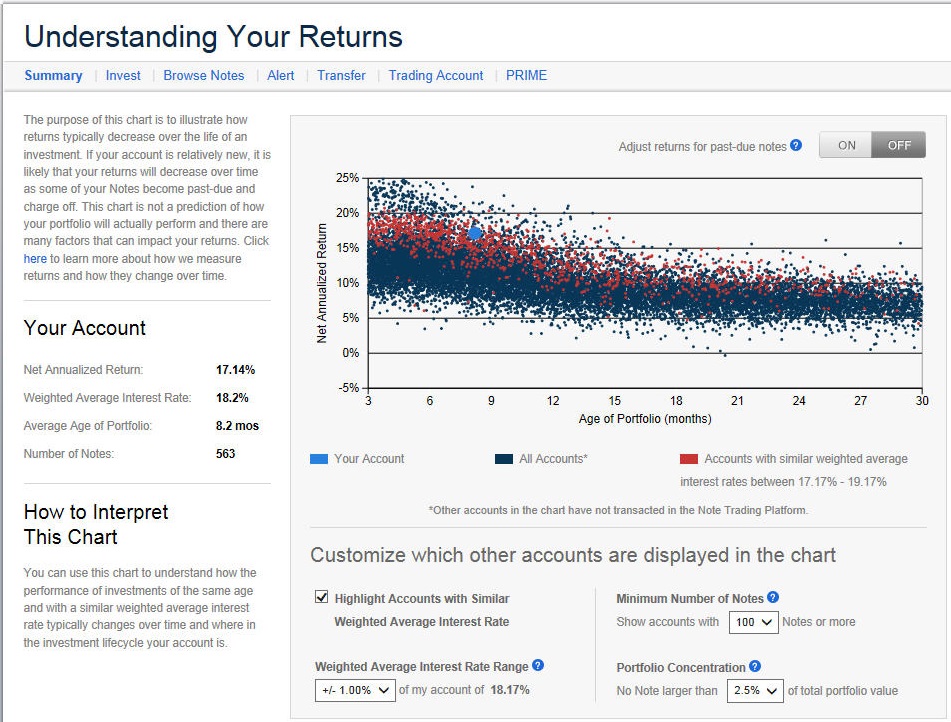Open the Trading Account tab
Image resolution: width=951 pixels, height=722 pixels.
(435, 75)
